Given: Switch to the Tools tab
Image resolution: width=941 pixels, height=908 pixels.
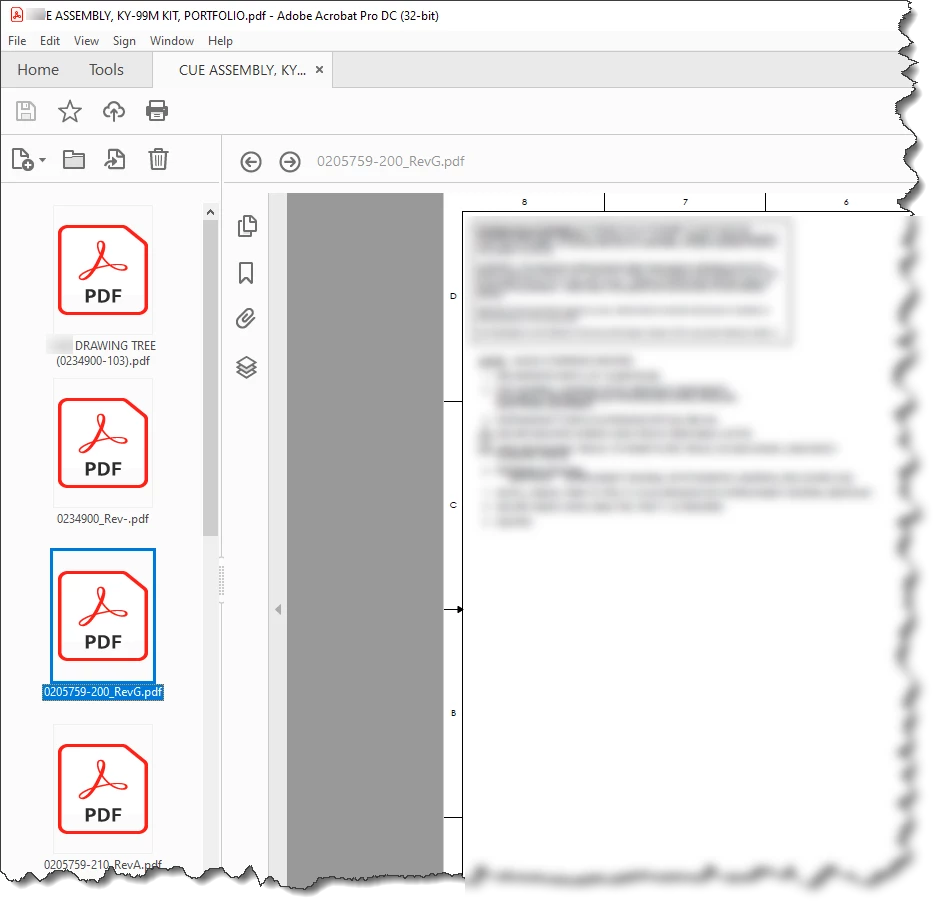Looking at the screenshot, I should point(106,70).
